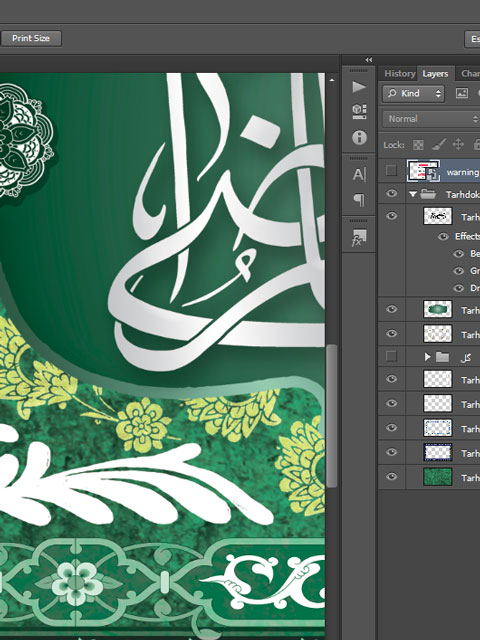Open the Normal blend mode dropdown
The image size is (480, 640).
tap(431, 119)
